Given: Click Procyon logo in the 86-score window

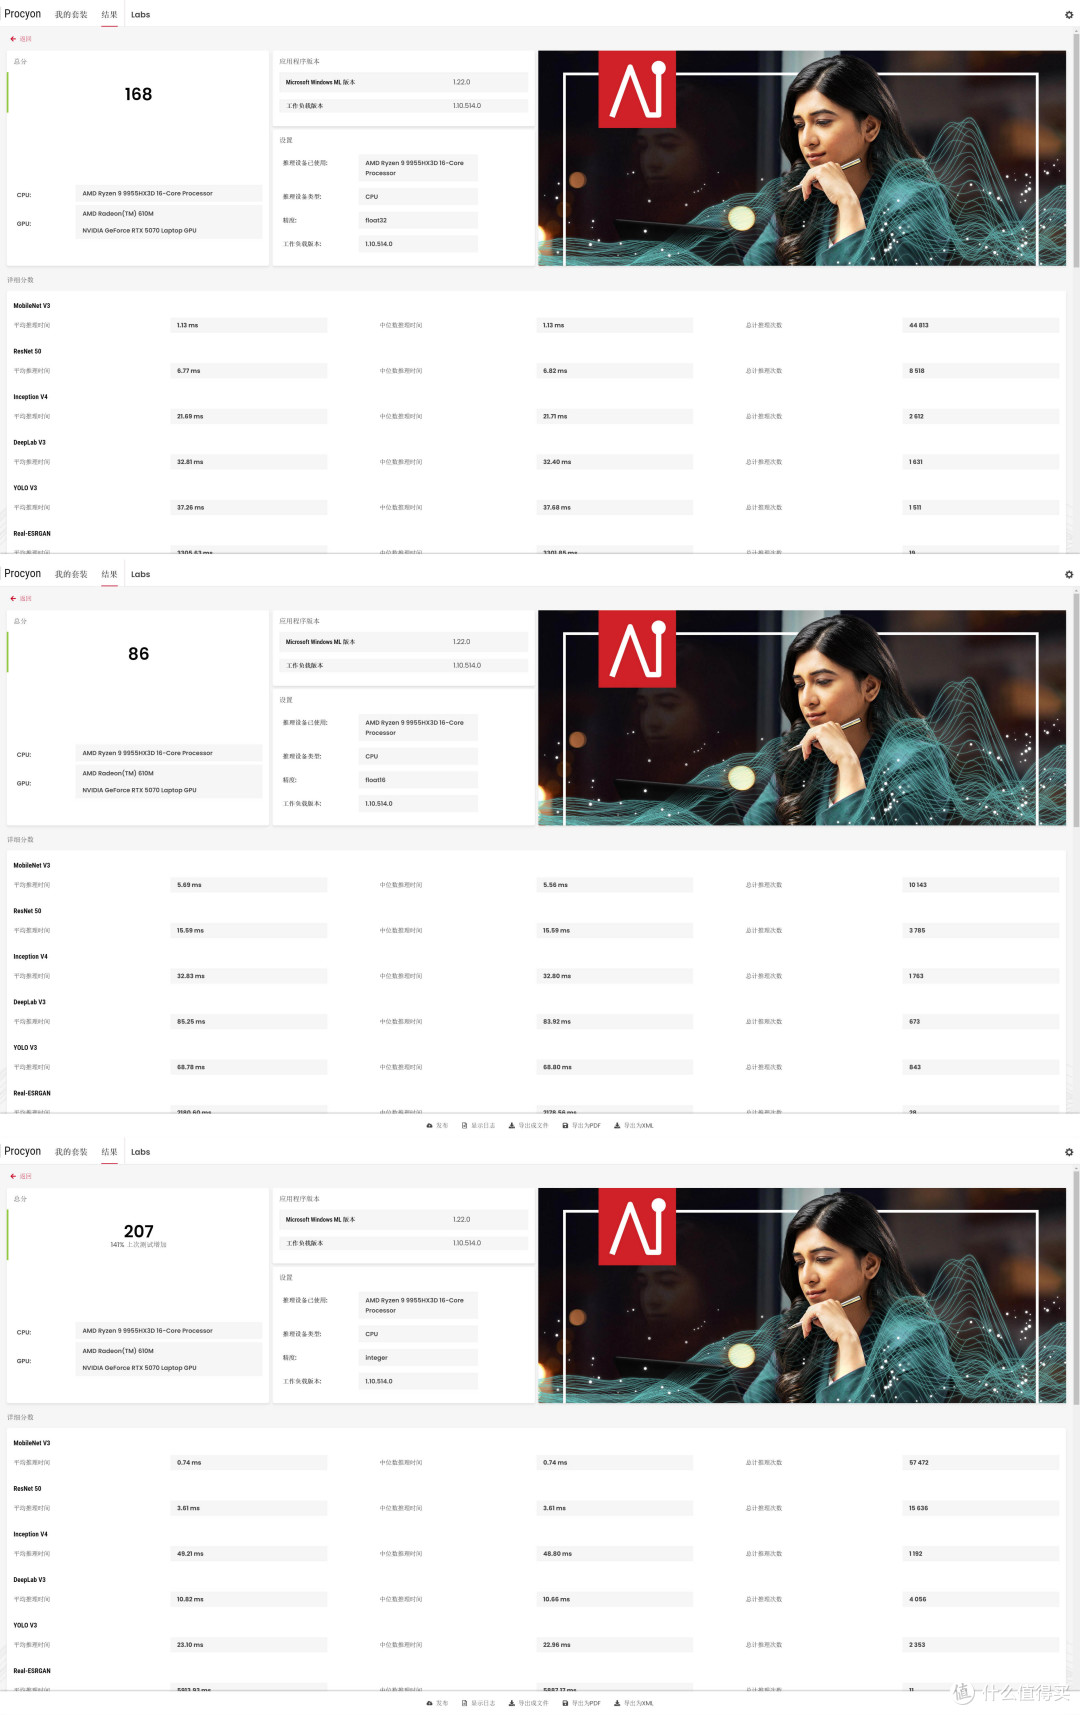Looking at the screenshot, I should tap(22, 574).
